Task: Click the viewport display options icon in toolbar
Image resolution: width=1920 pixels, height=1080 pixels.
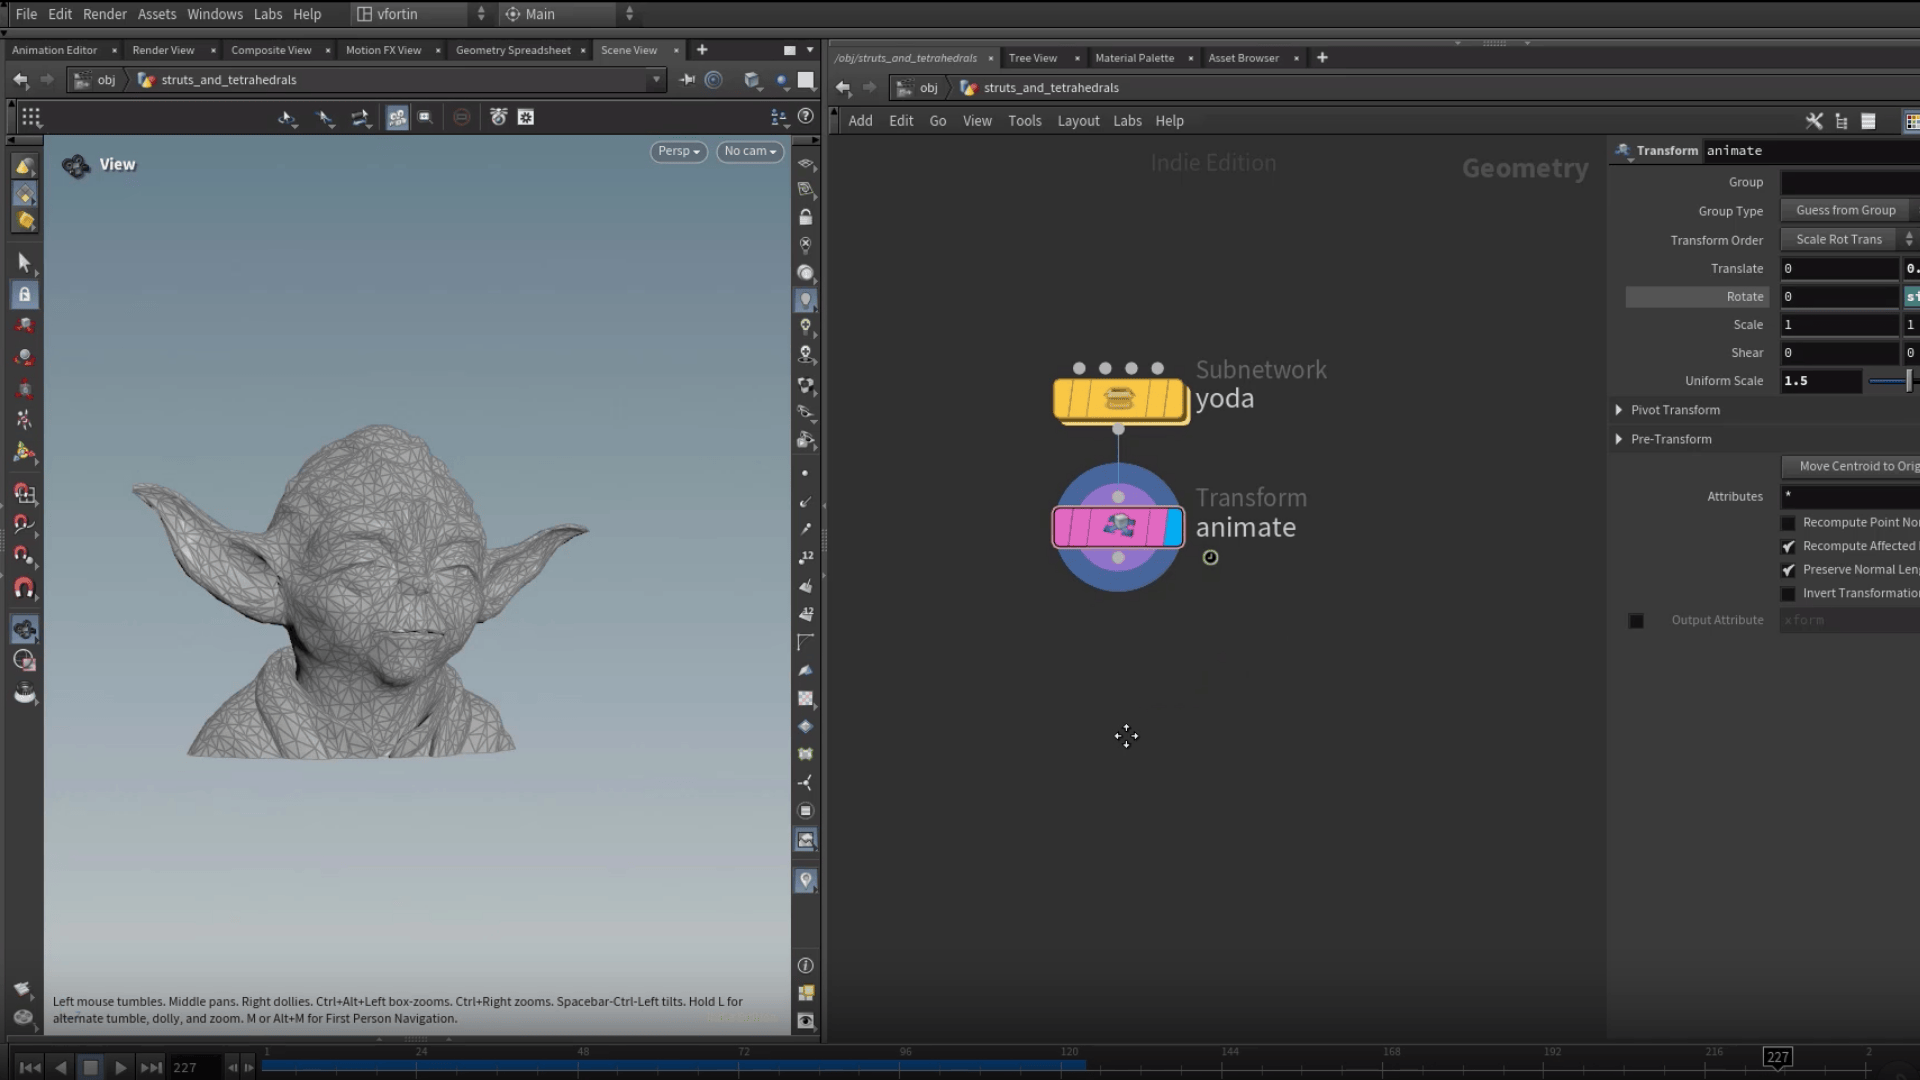Action: point(526,118)
